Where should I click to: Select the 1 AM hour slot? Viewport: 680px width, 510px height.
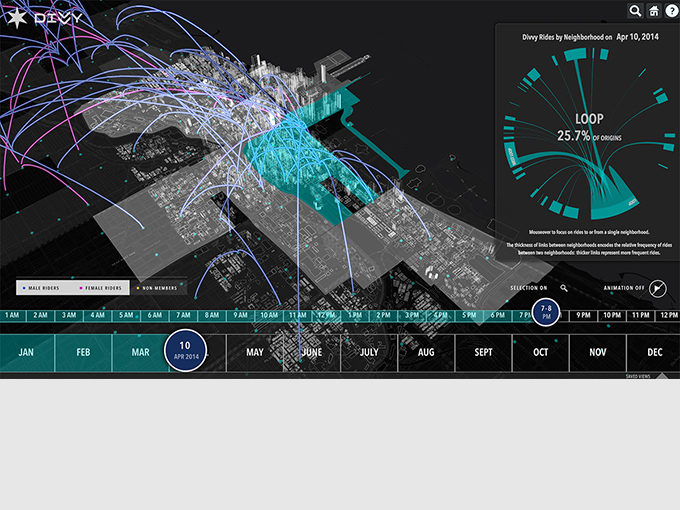(12, 315)
